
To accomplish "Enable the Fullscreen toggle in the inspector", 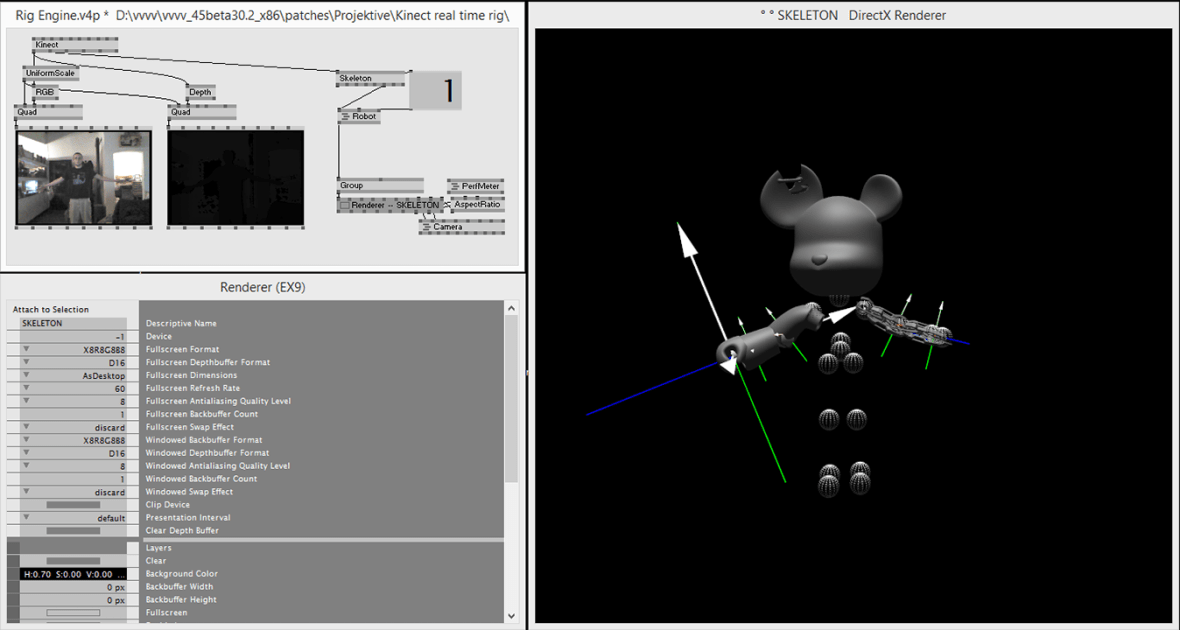I will click(x=73, y=613).
